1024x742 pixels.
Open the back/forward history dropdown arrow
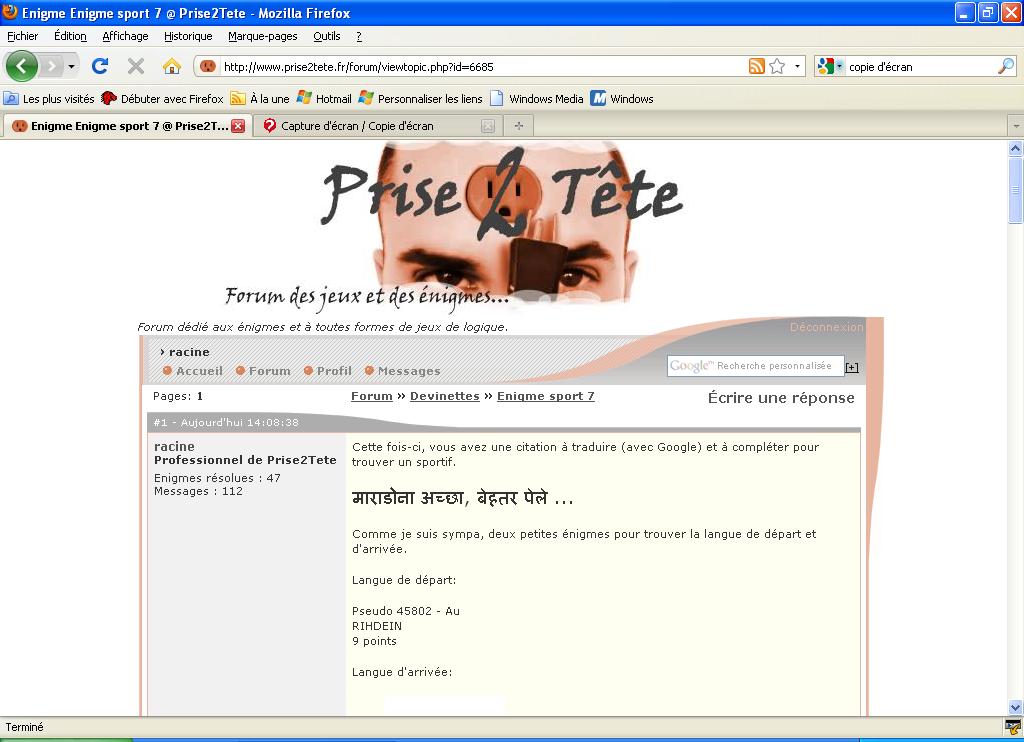pos(71,66)
